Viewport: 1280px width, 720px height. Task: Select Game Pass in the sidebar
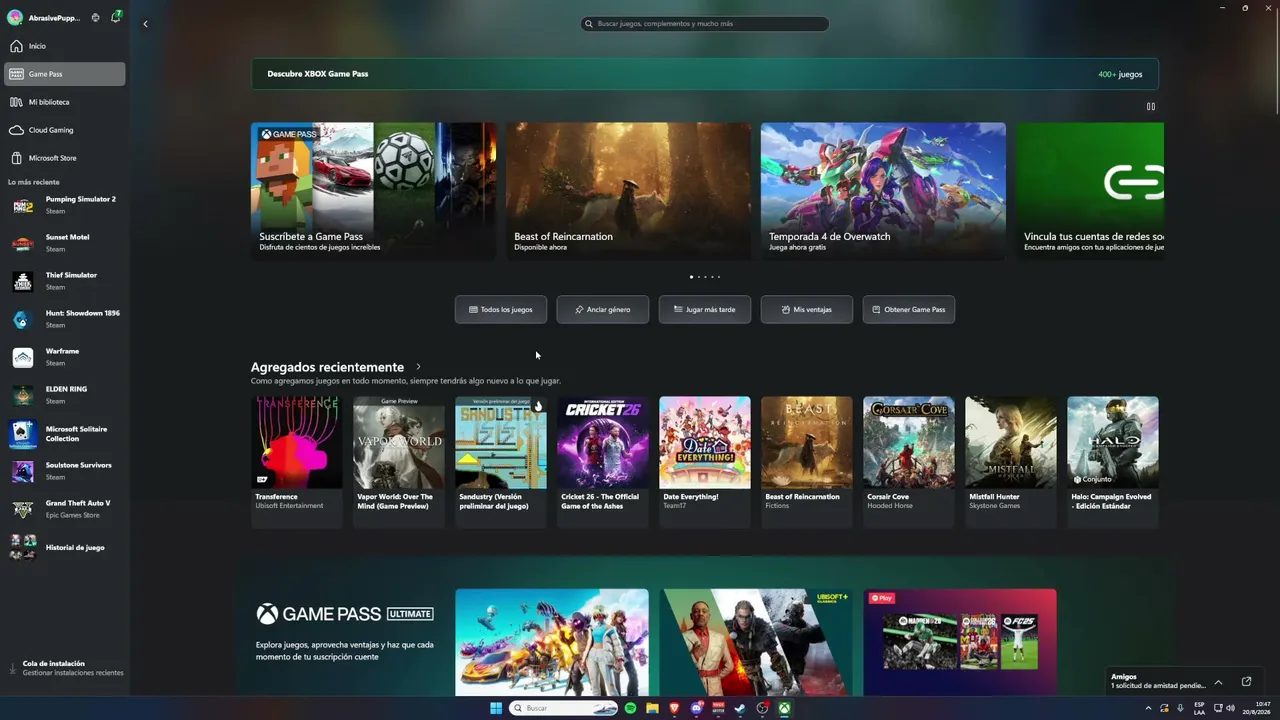(x=65, y=74)
